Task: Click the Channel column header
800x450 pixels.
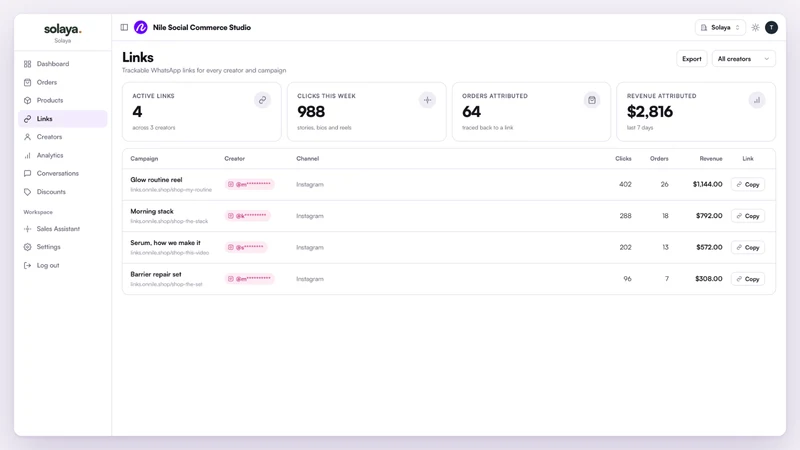Action: pyautogui.click(x=308, y=159)
